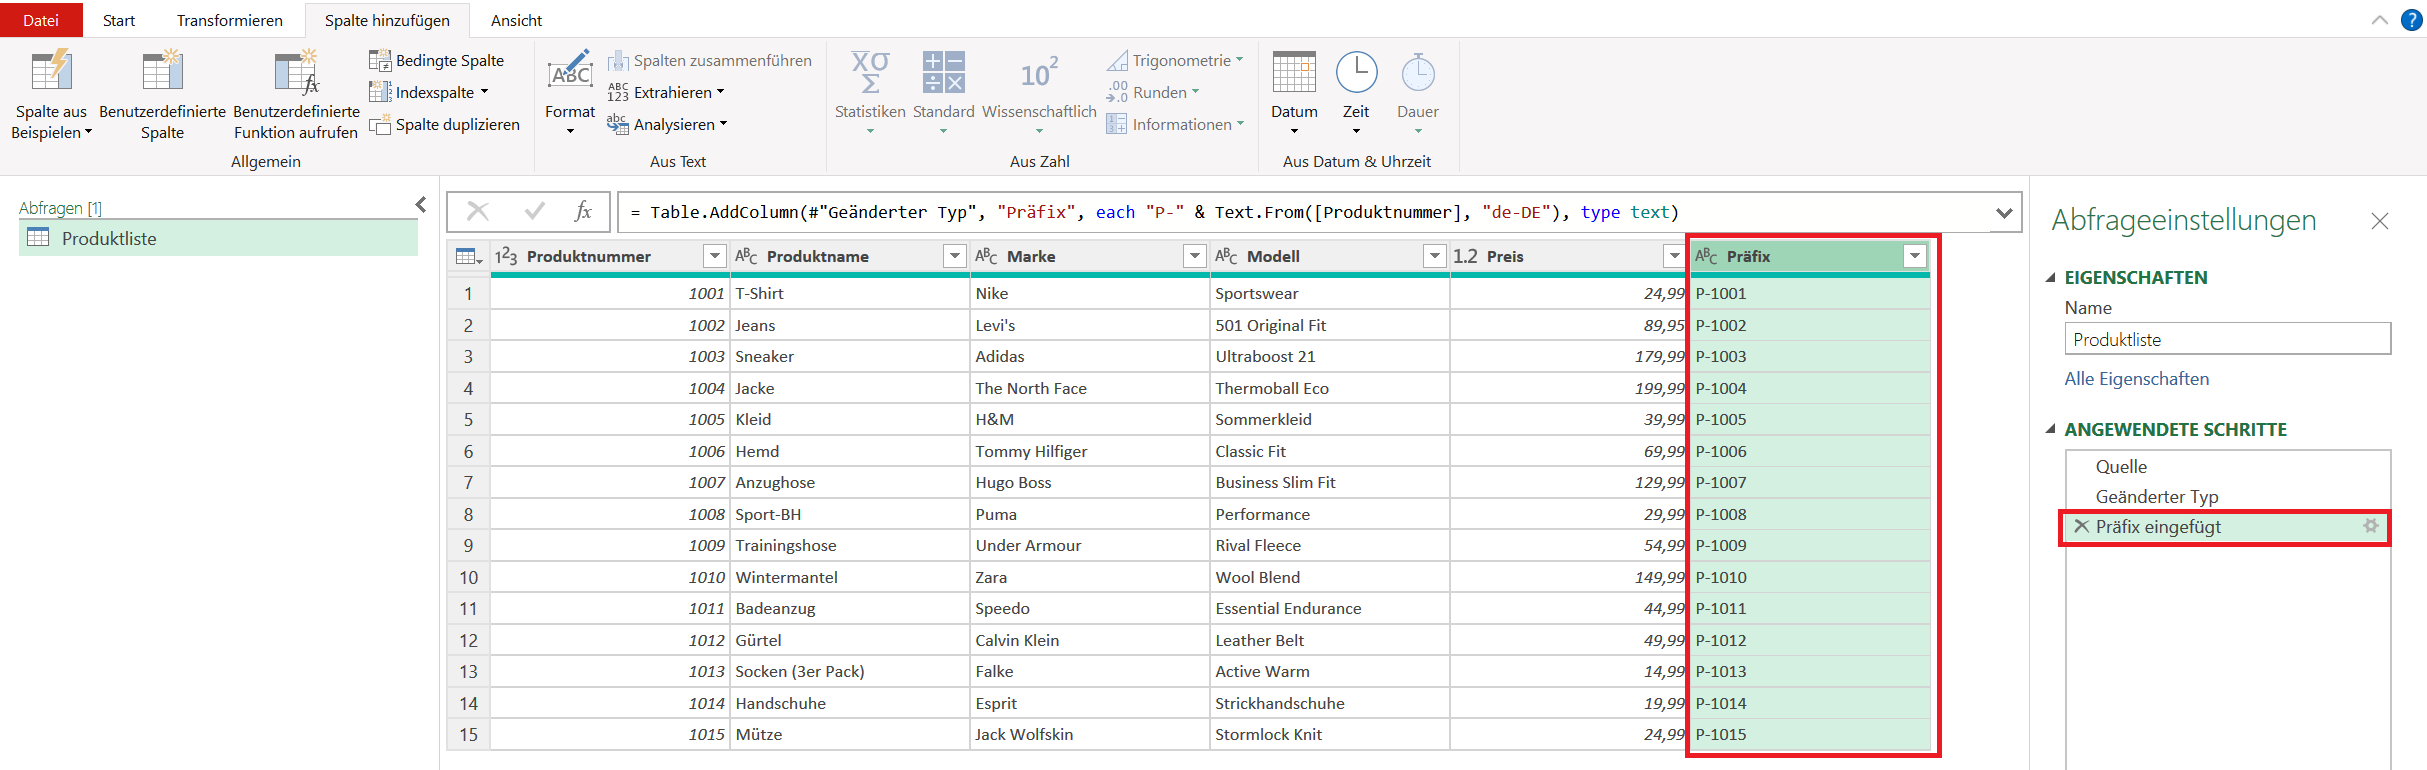Viewport: 2427px width, 770px height.
Task: Click the Statistiken icon
Action: tap(870, 72)
